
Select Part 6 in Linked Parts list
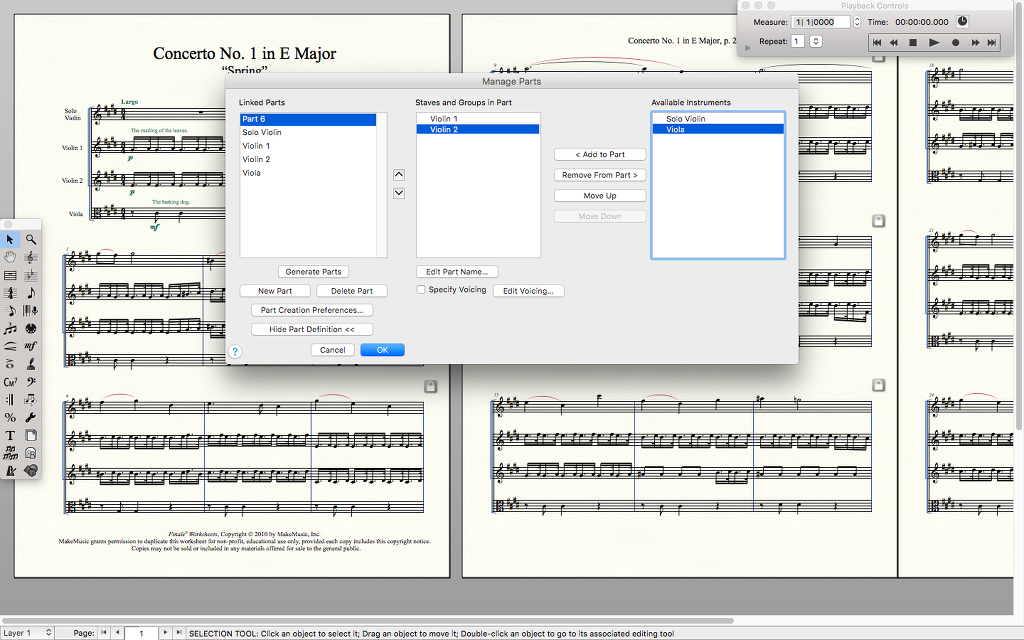(x=308, y=119)
